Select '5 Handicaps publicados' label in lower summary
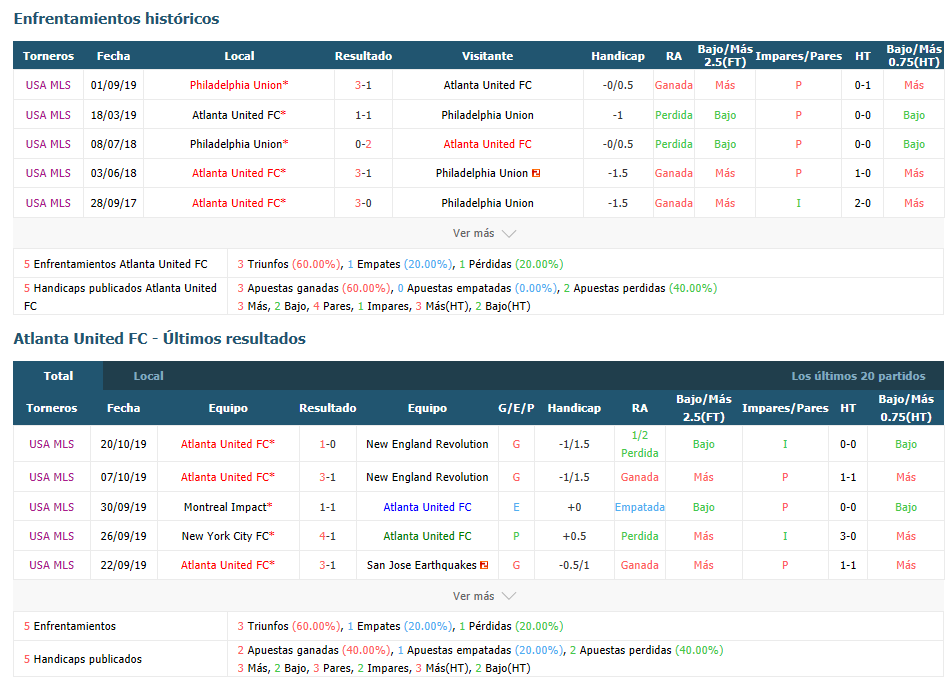 (x=83, y=659)
